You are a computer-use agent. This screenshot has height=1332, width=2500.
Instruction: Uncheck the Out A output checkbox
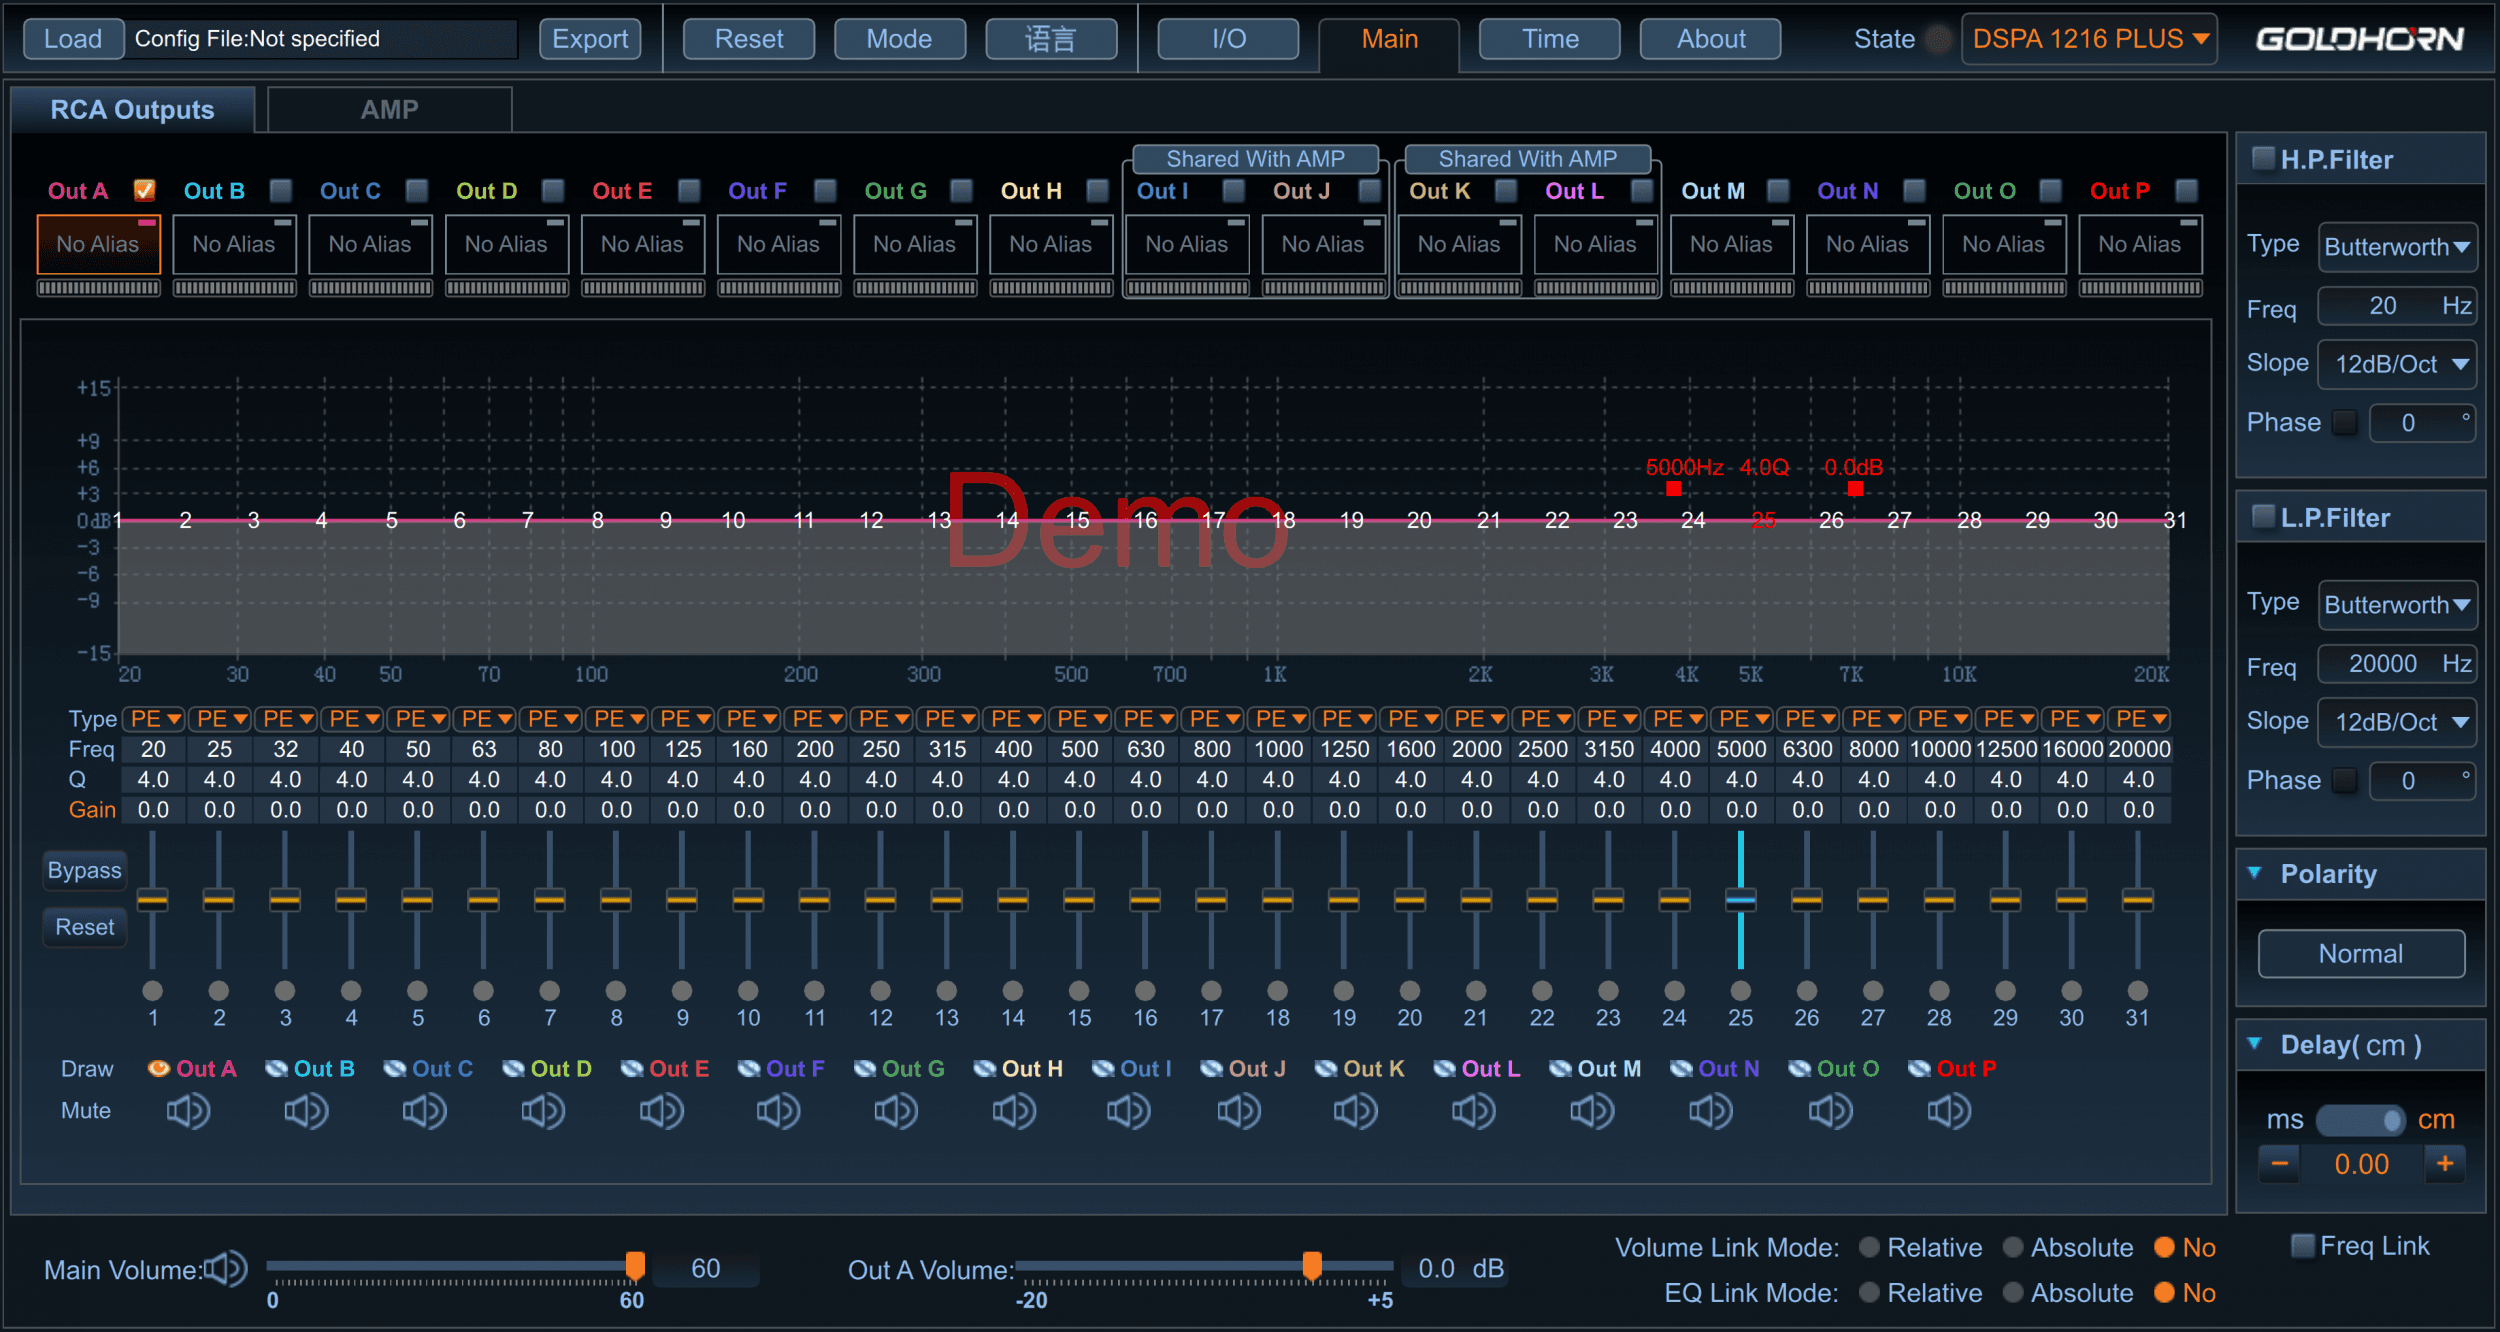click(145, 190)
